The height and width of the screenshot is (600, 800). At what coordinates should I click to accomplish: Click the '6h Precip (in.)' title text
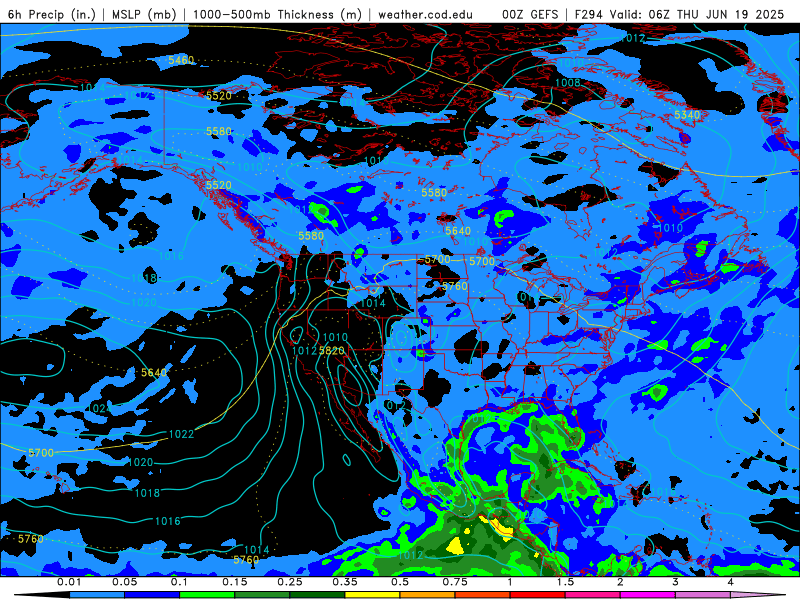pos(52,15)
